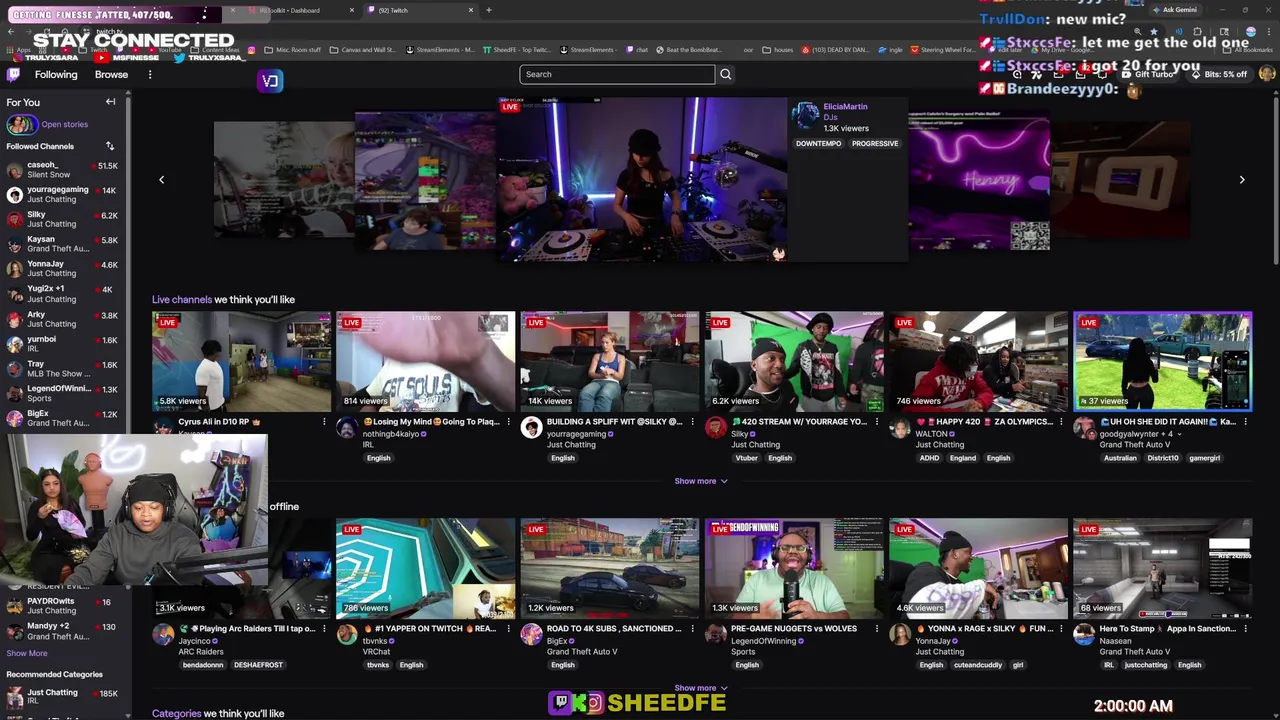Open tbvnks VRChat stream thumbnail
Image resolution: width=1280 pixels, height=720 pixels.
[x=425, y=568]
